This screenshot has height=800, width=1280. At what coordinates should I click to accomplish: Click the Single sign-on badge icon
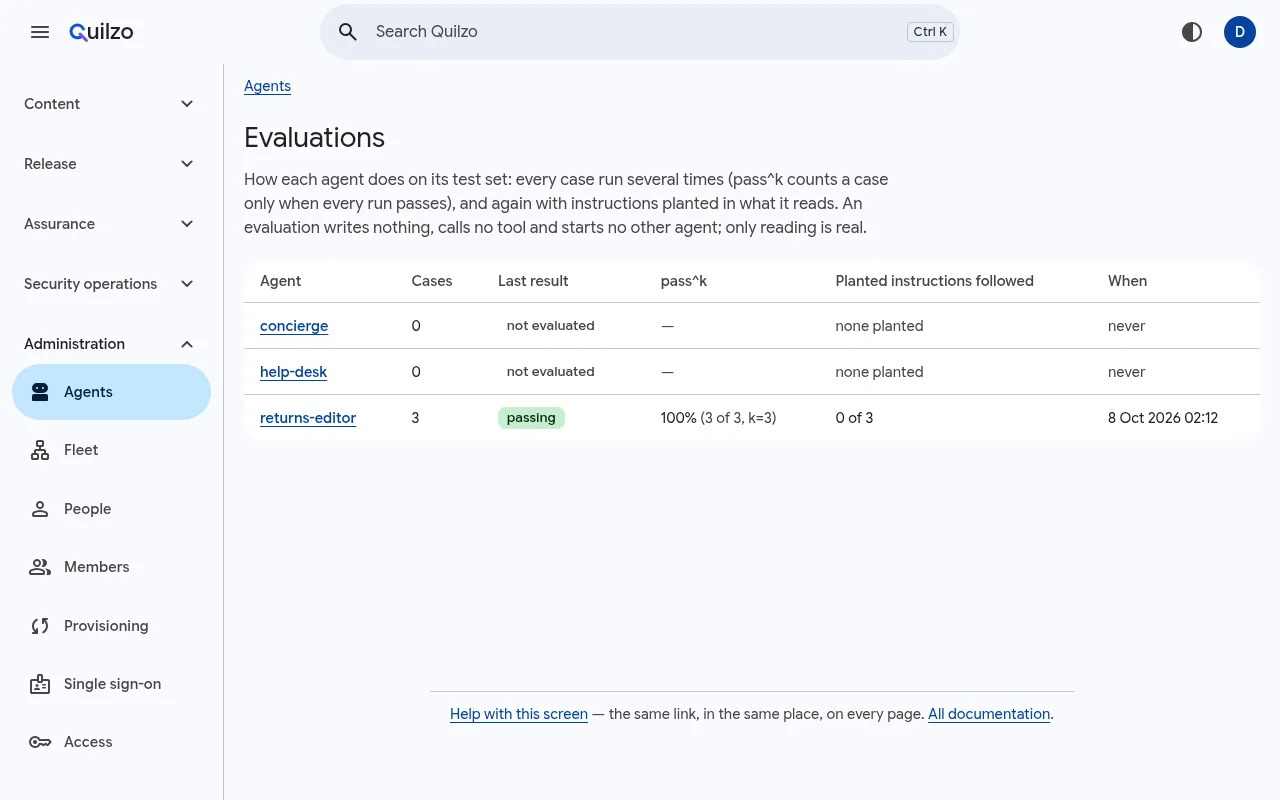40,684
